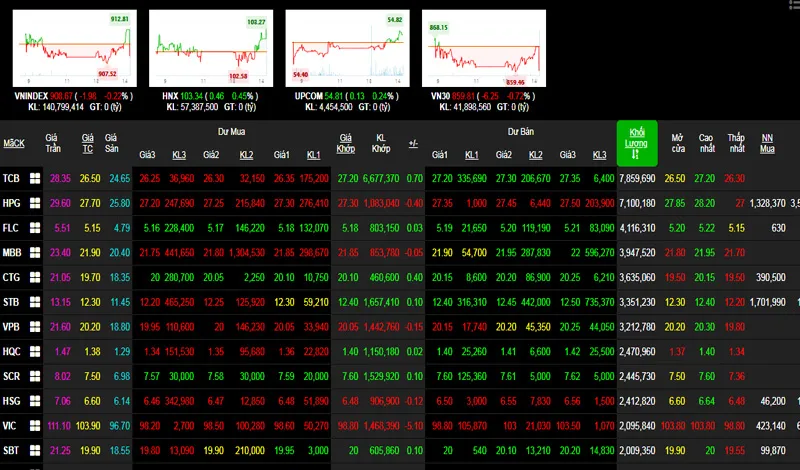Viewport: 800px width, 470px height.
Task: Click the grid icon next to SCR
Action: 35,376
